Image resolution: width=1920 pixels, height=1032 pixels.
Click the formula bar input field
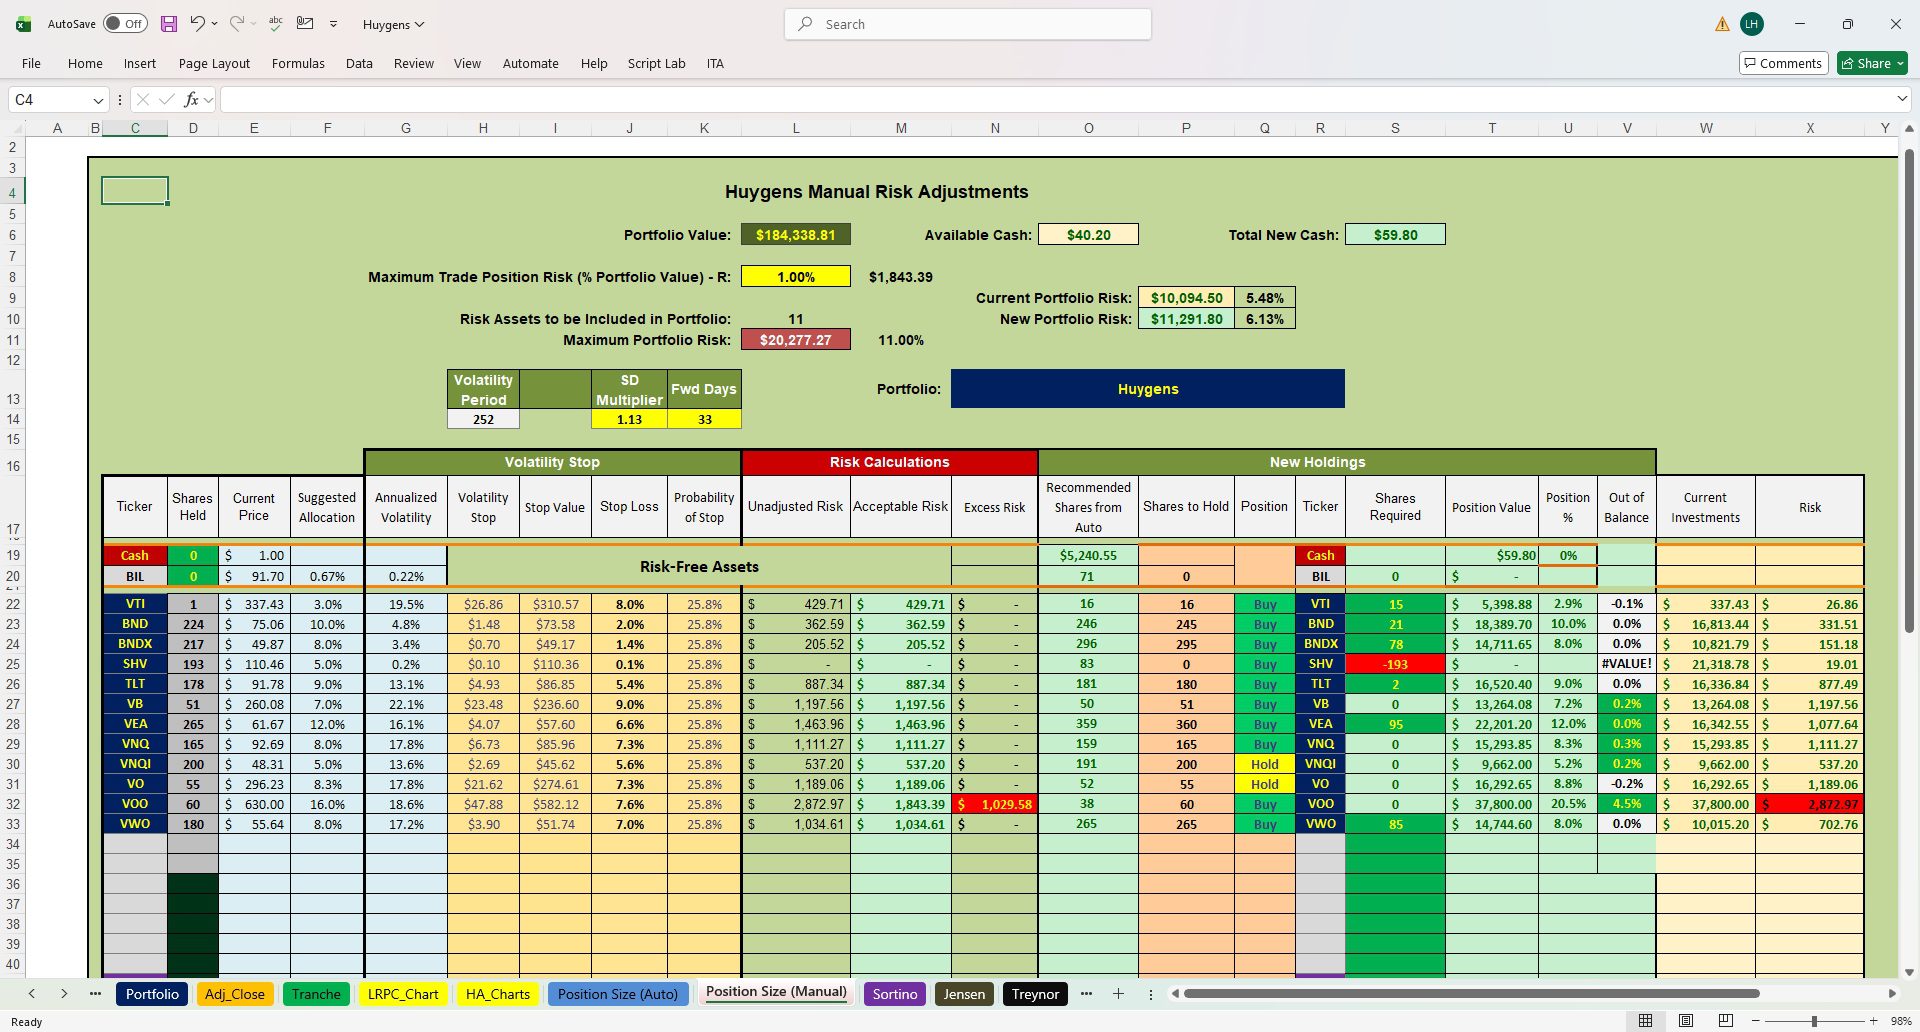(1055, 99)
